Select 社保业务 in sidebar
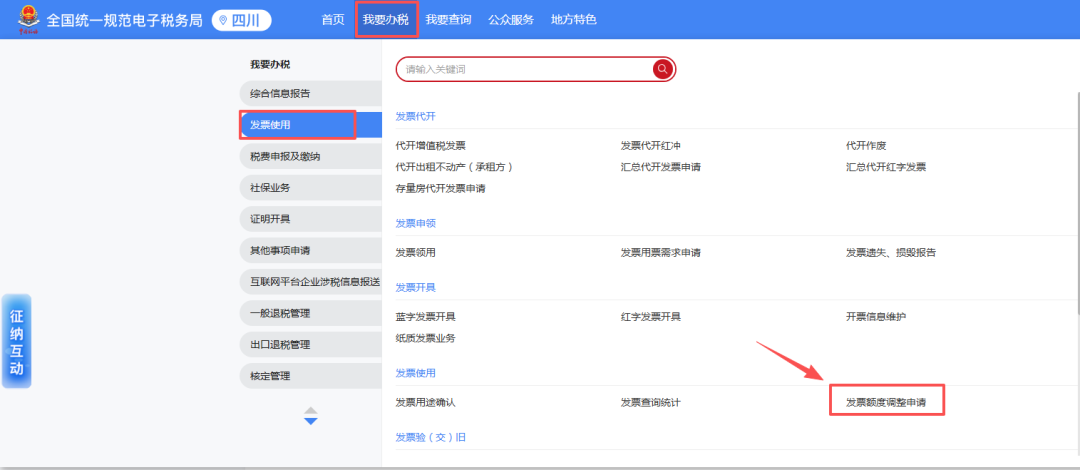The image size is (1080, 470). (311, 187)
